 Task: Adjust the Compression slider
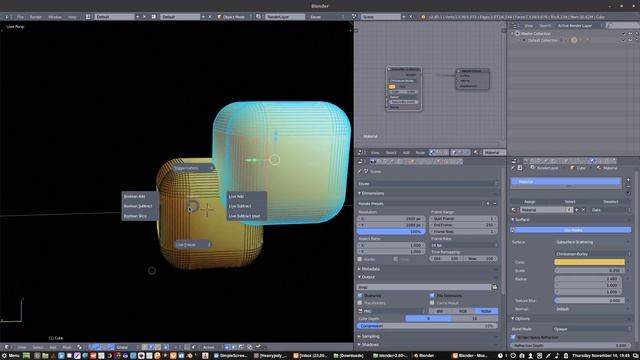pyautogui.click(x=427, y=326)
